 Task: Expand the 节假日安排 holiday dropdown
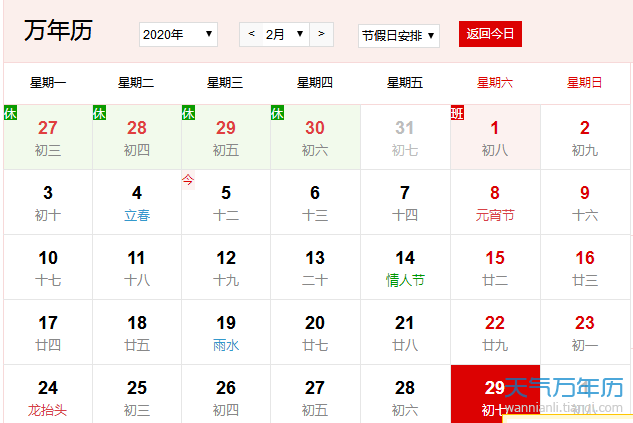(x=398, y=36)
